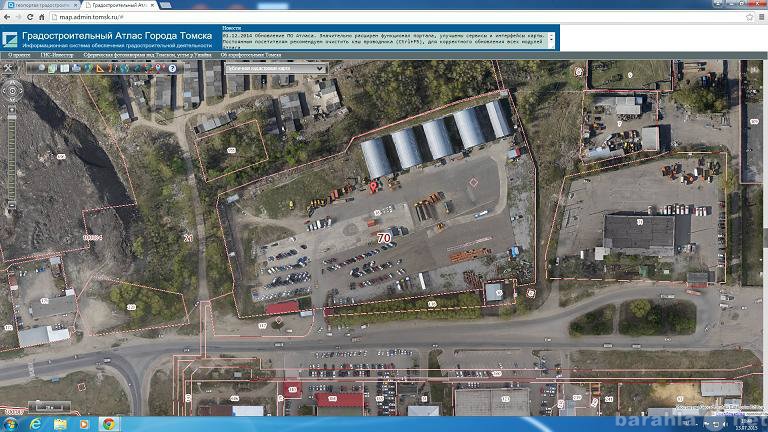Select the magnifier search tool in map toolbar
This screenshot has height=432, width=768.
coord(42,68)
